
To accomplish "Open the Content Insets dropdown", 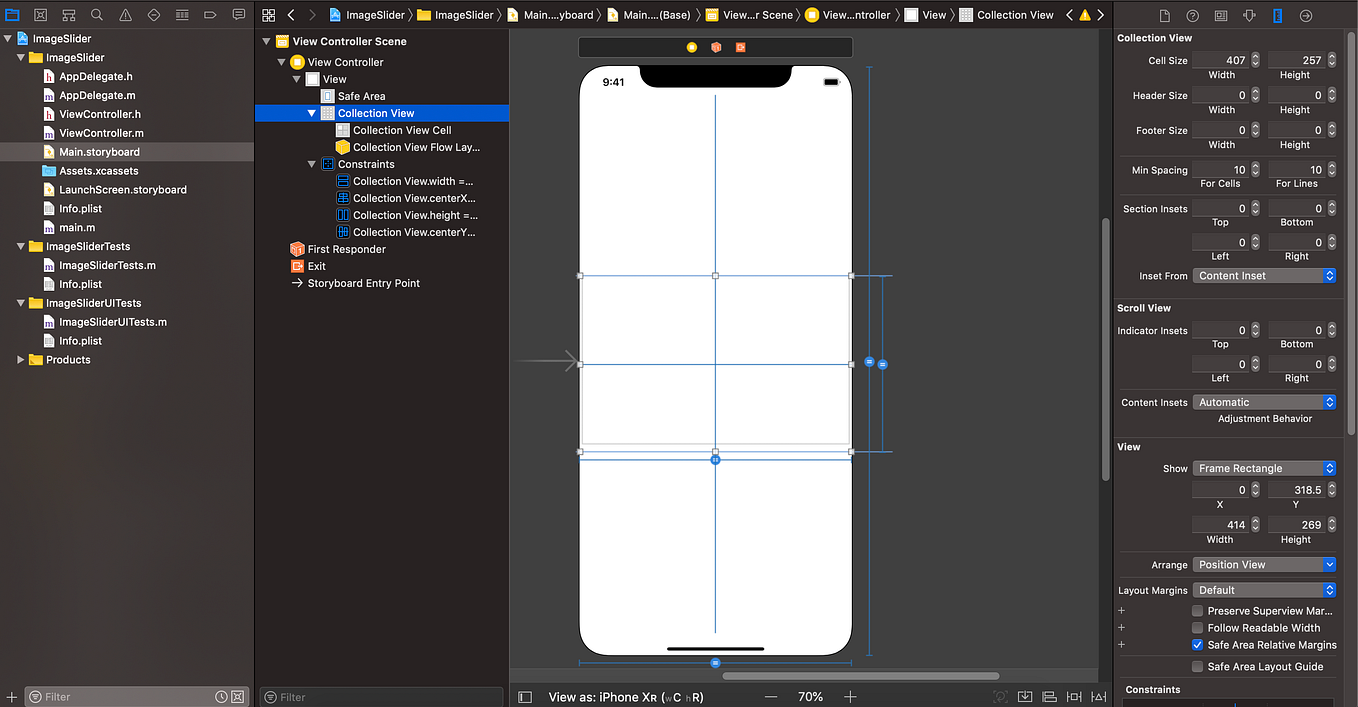I will point(1264,401).
